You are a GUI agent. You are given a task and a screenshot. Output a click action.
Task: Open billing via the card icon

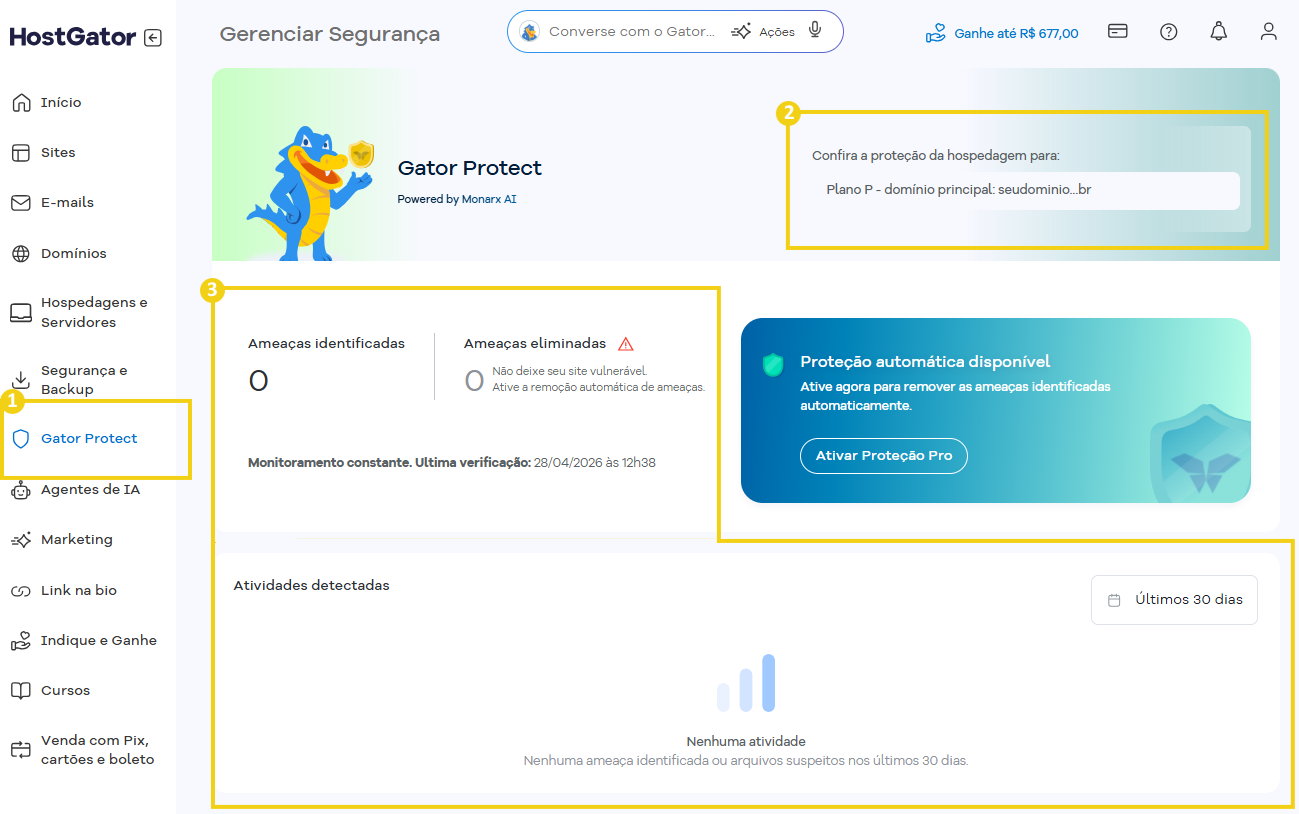point(1118,31)
